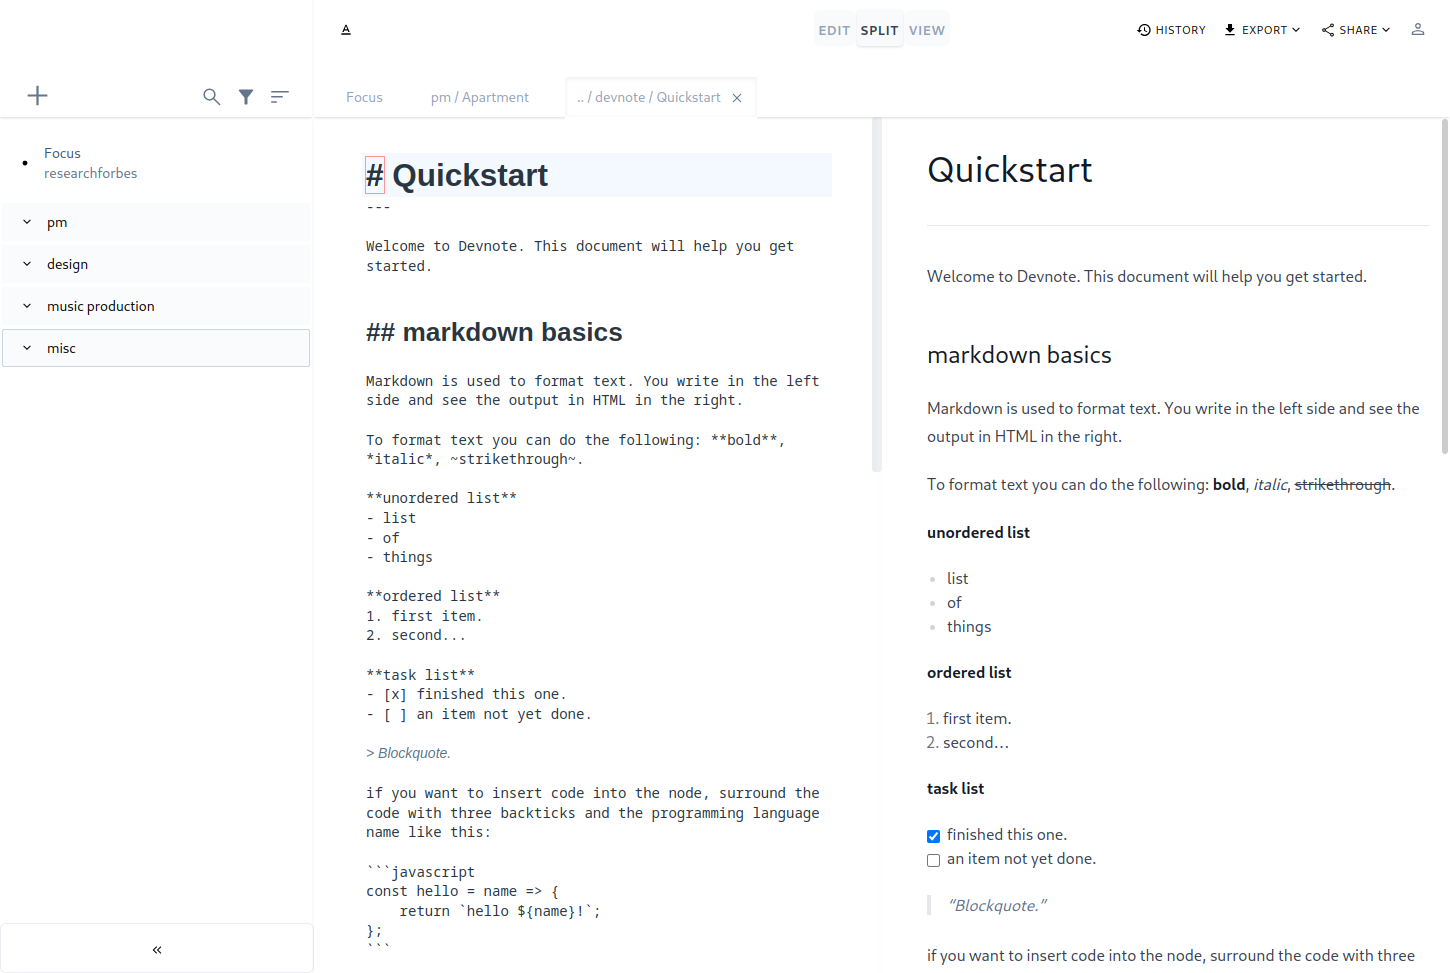Open the user account icon
The width and height of the screenshot is (1450, 973).
point(1417,30)
